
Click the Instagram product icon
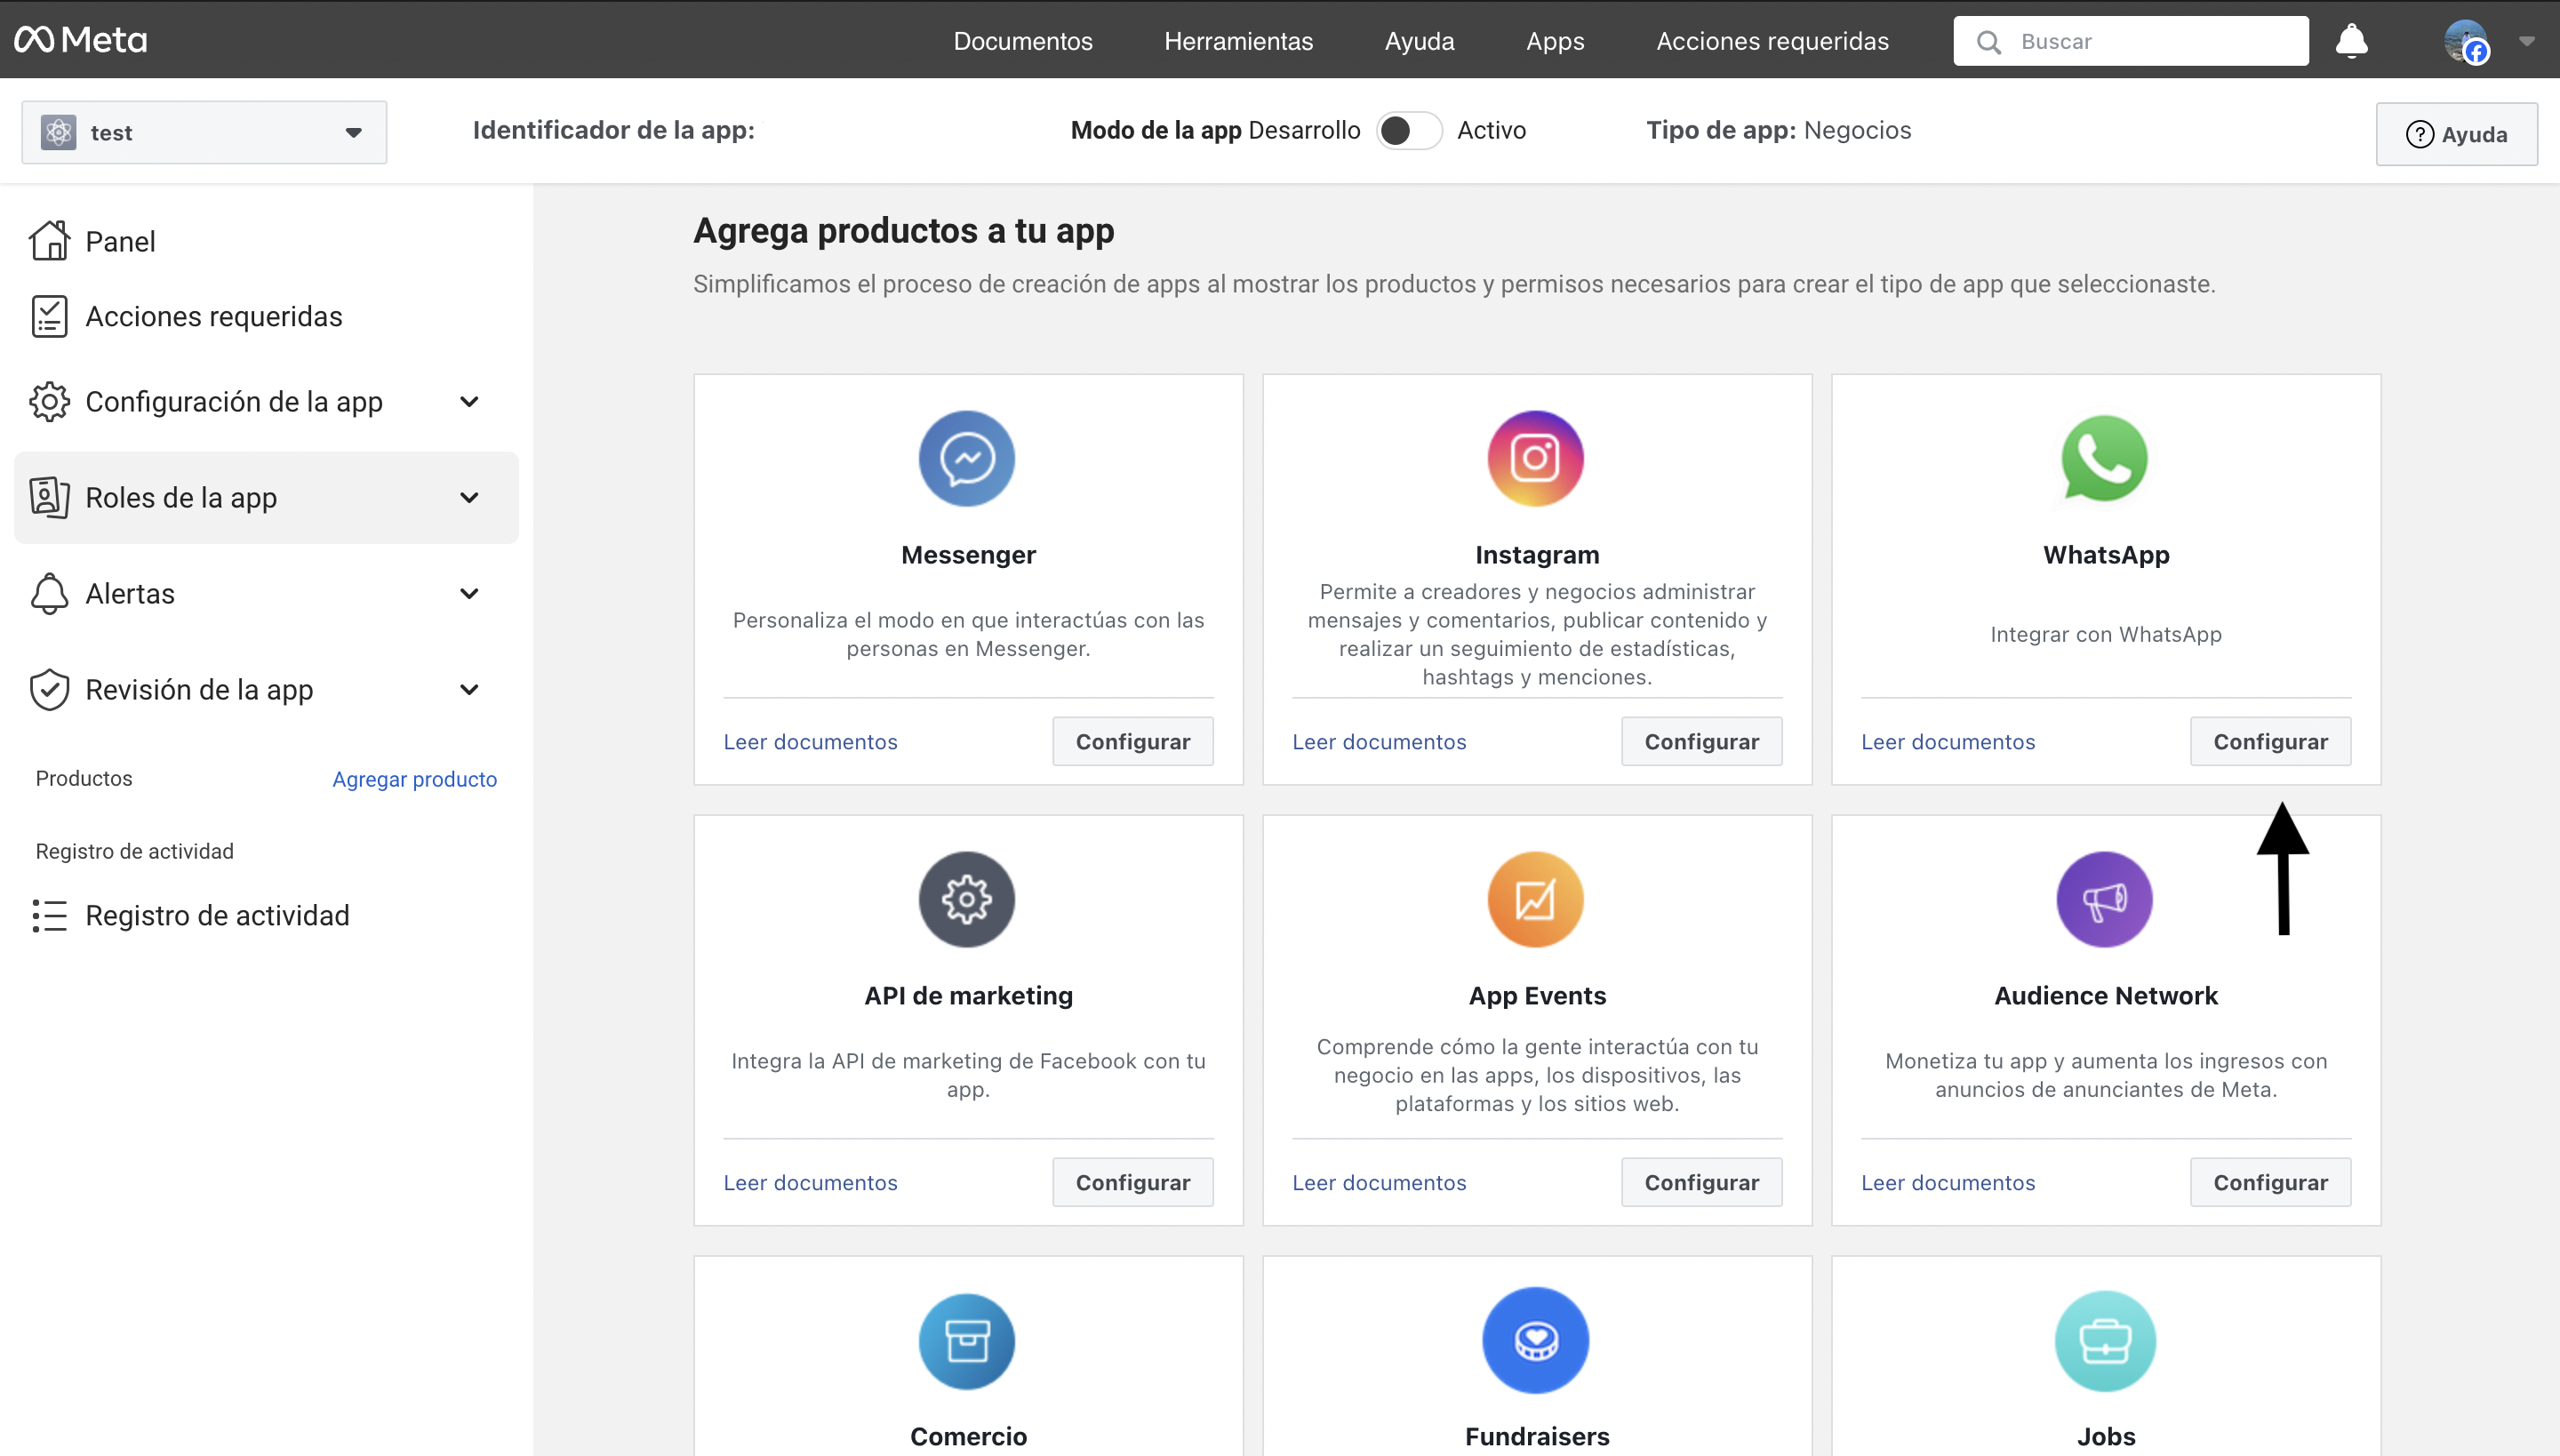point(1536,459)
